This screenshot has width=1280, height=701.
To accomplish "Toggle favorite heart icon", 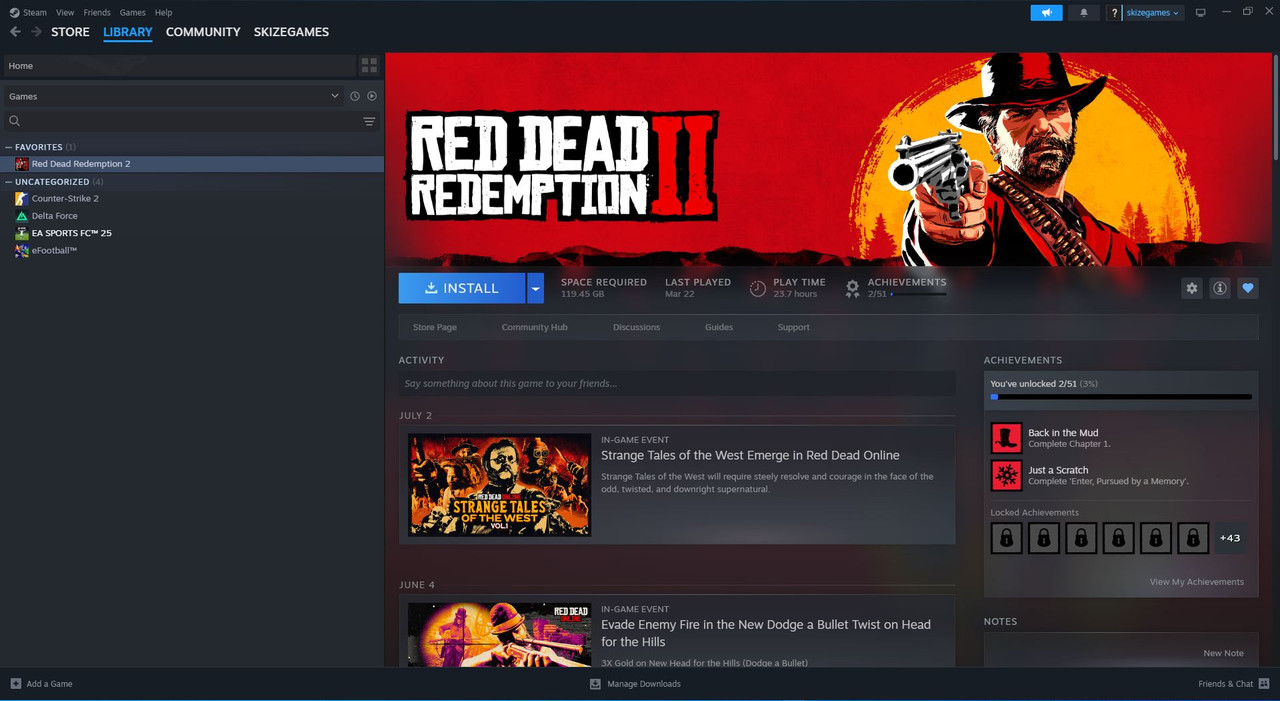I will click(x=1247, y=288).
